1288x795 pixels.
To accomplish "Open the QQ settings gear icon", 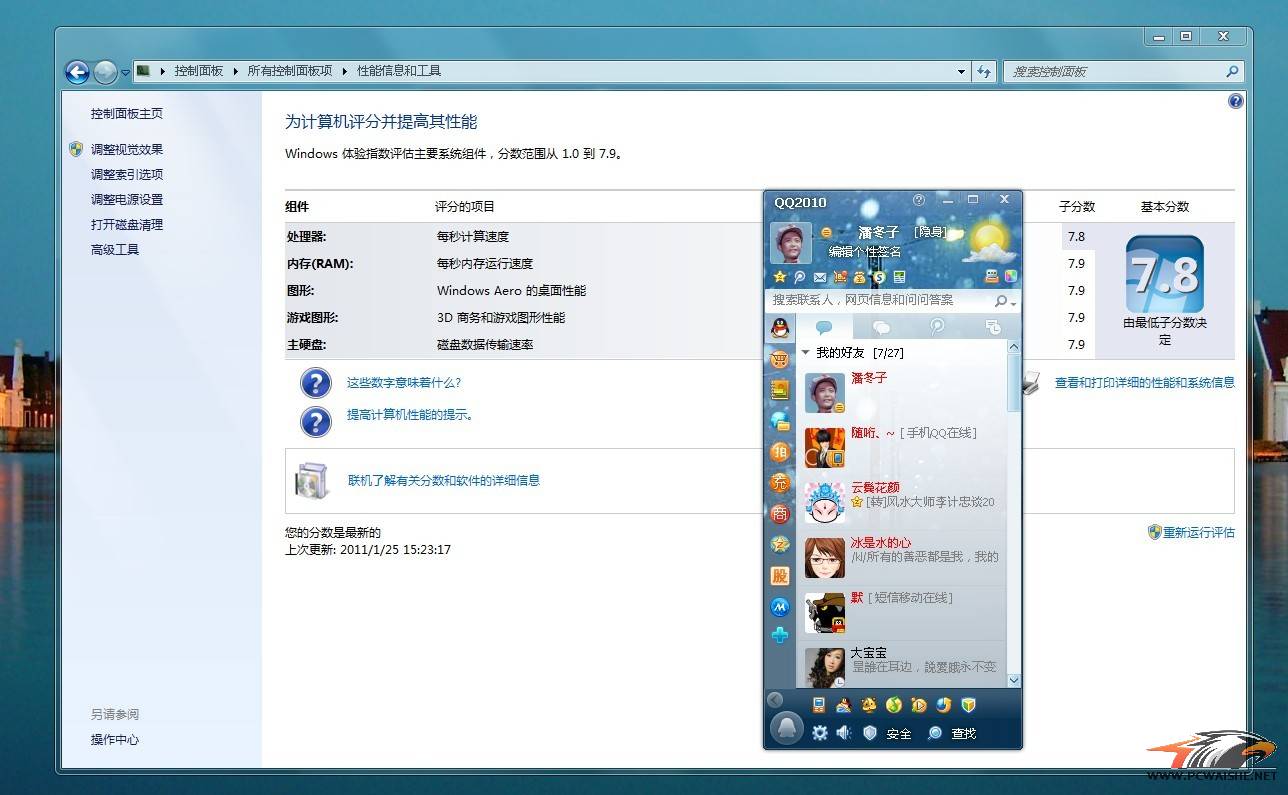I will pyautogui.click(x=820, y=733).
